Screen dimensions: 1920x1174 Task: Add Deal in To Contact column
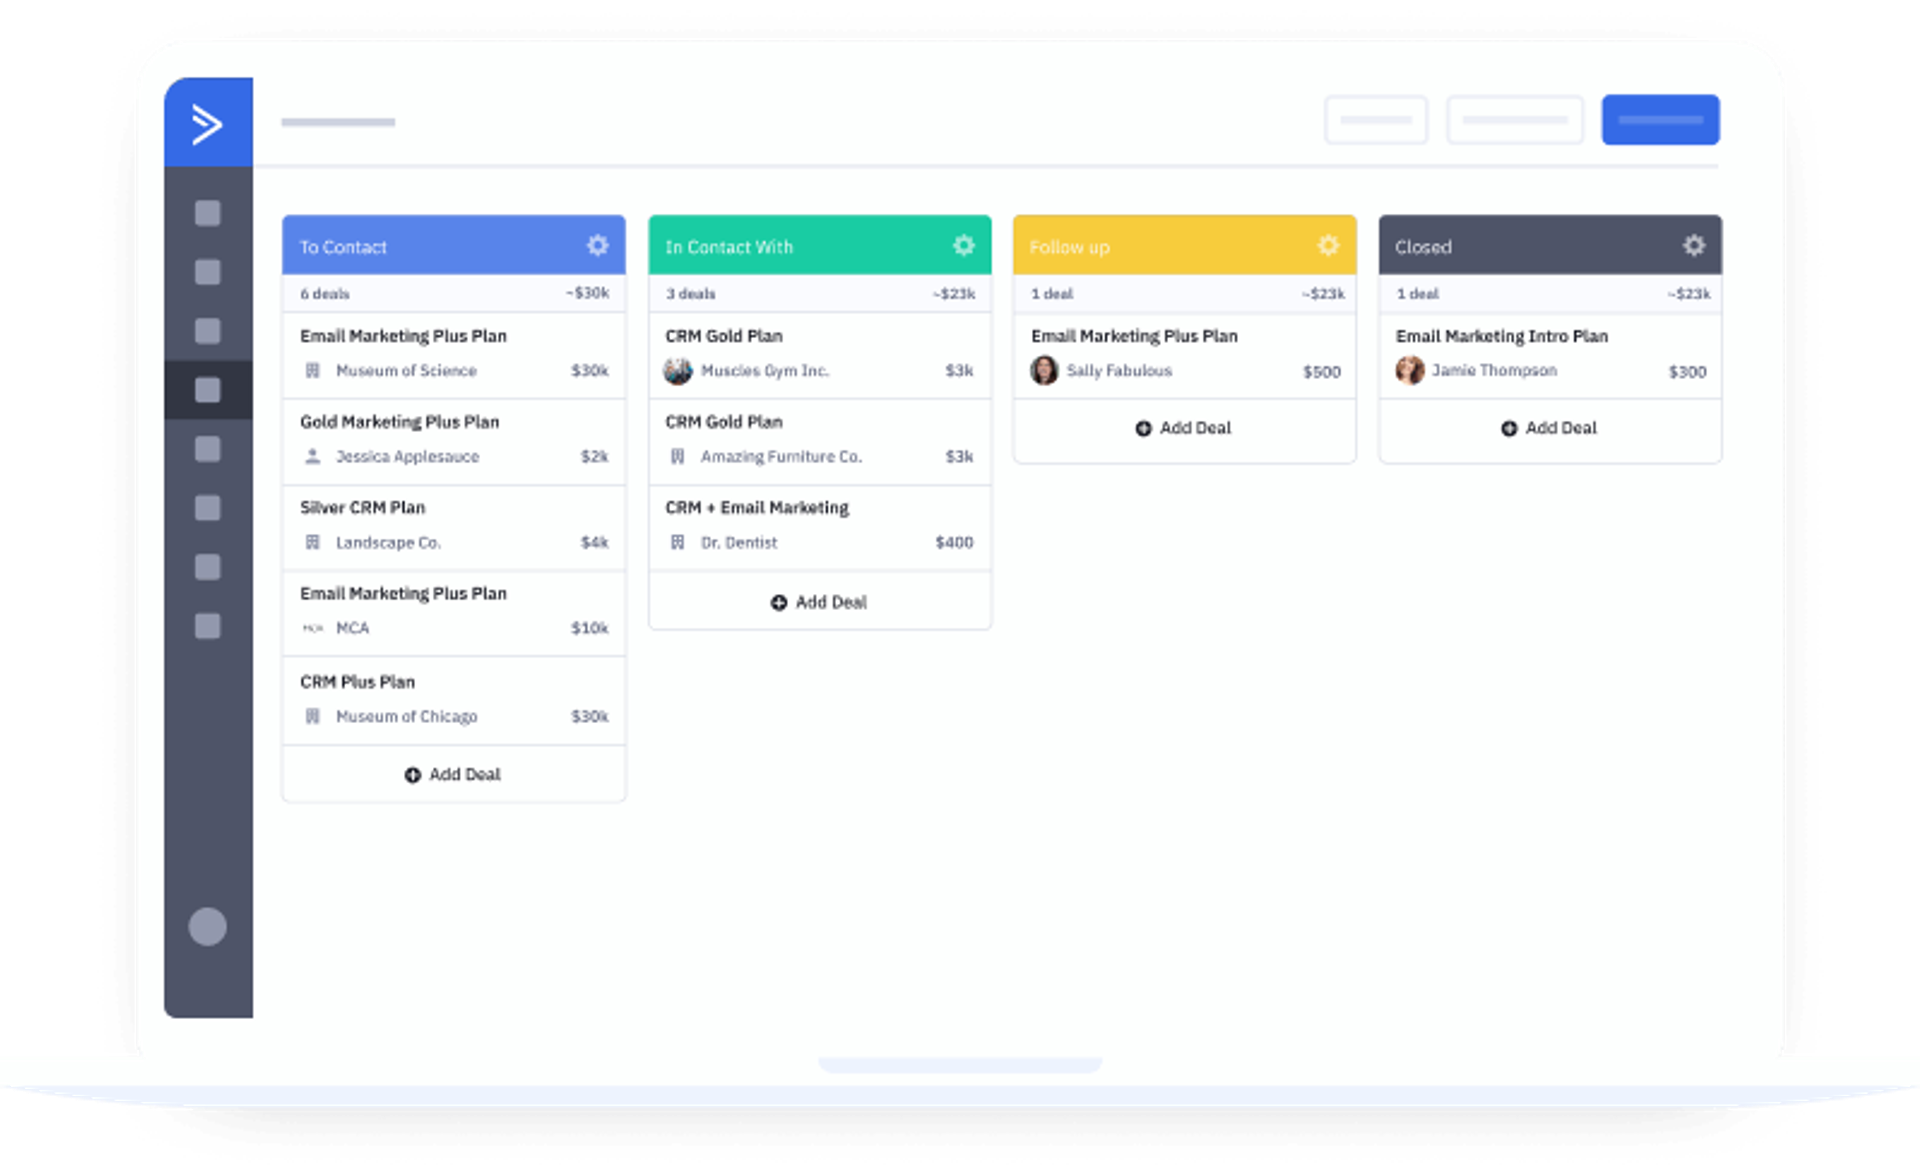tap(453, 774)
